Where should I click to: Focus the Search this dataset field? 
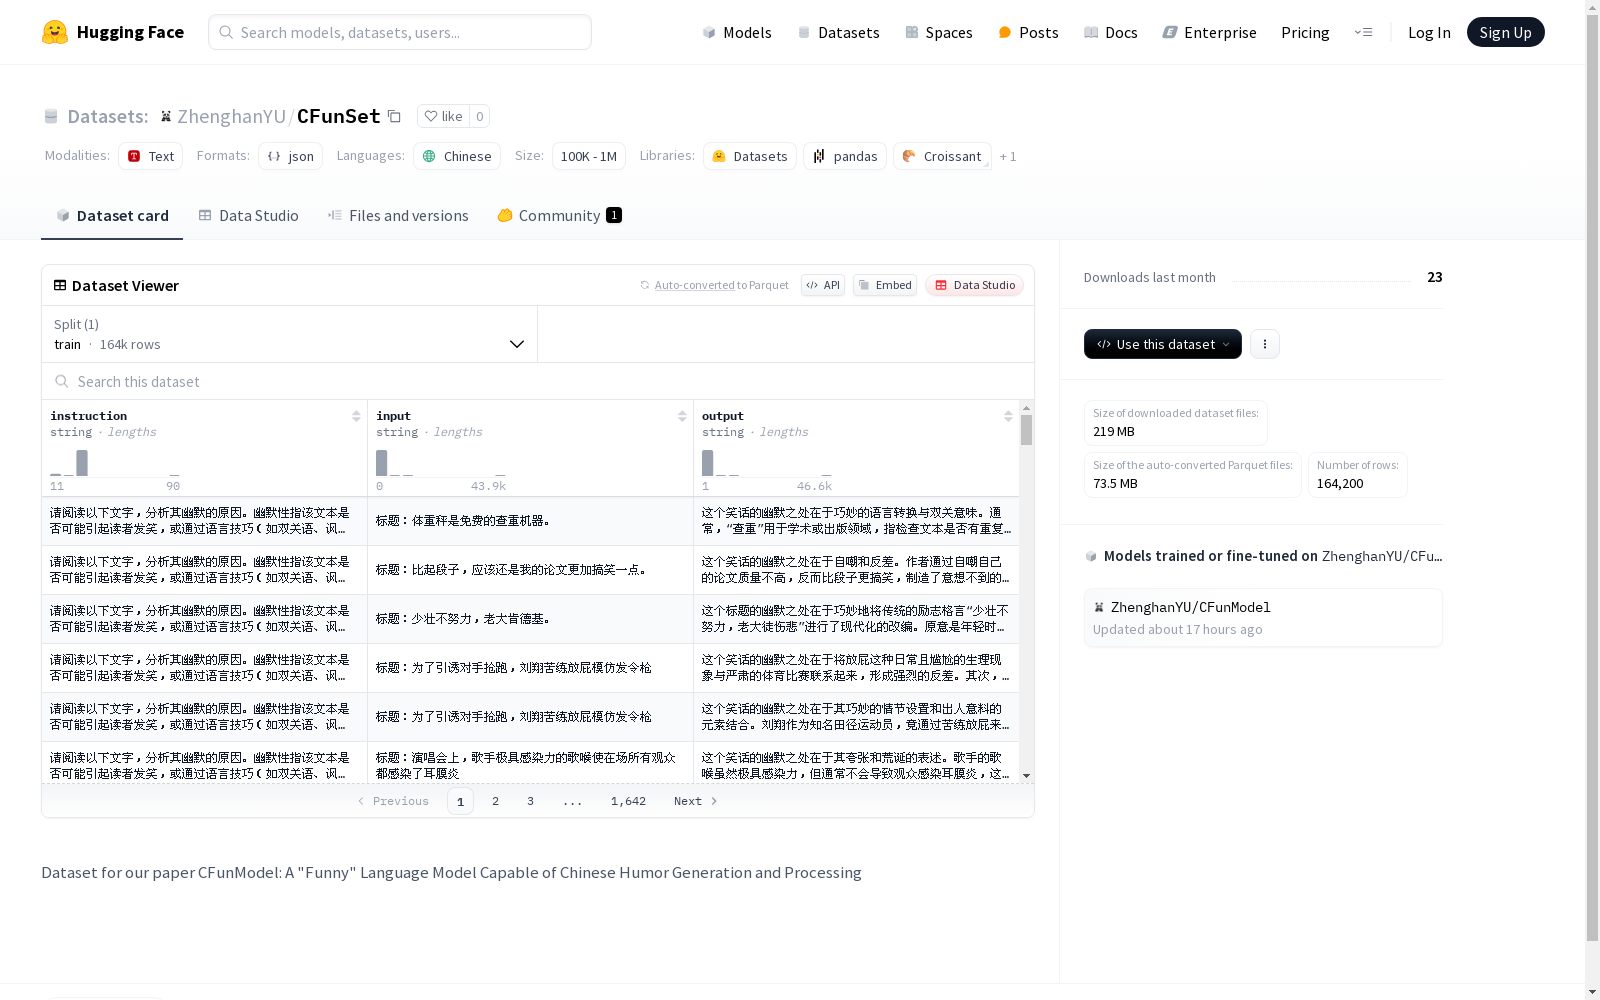(538, 381)
